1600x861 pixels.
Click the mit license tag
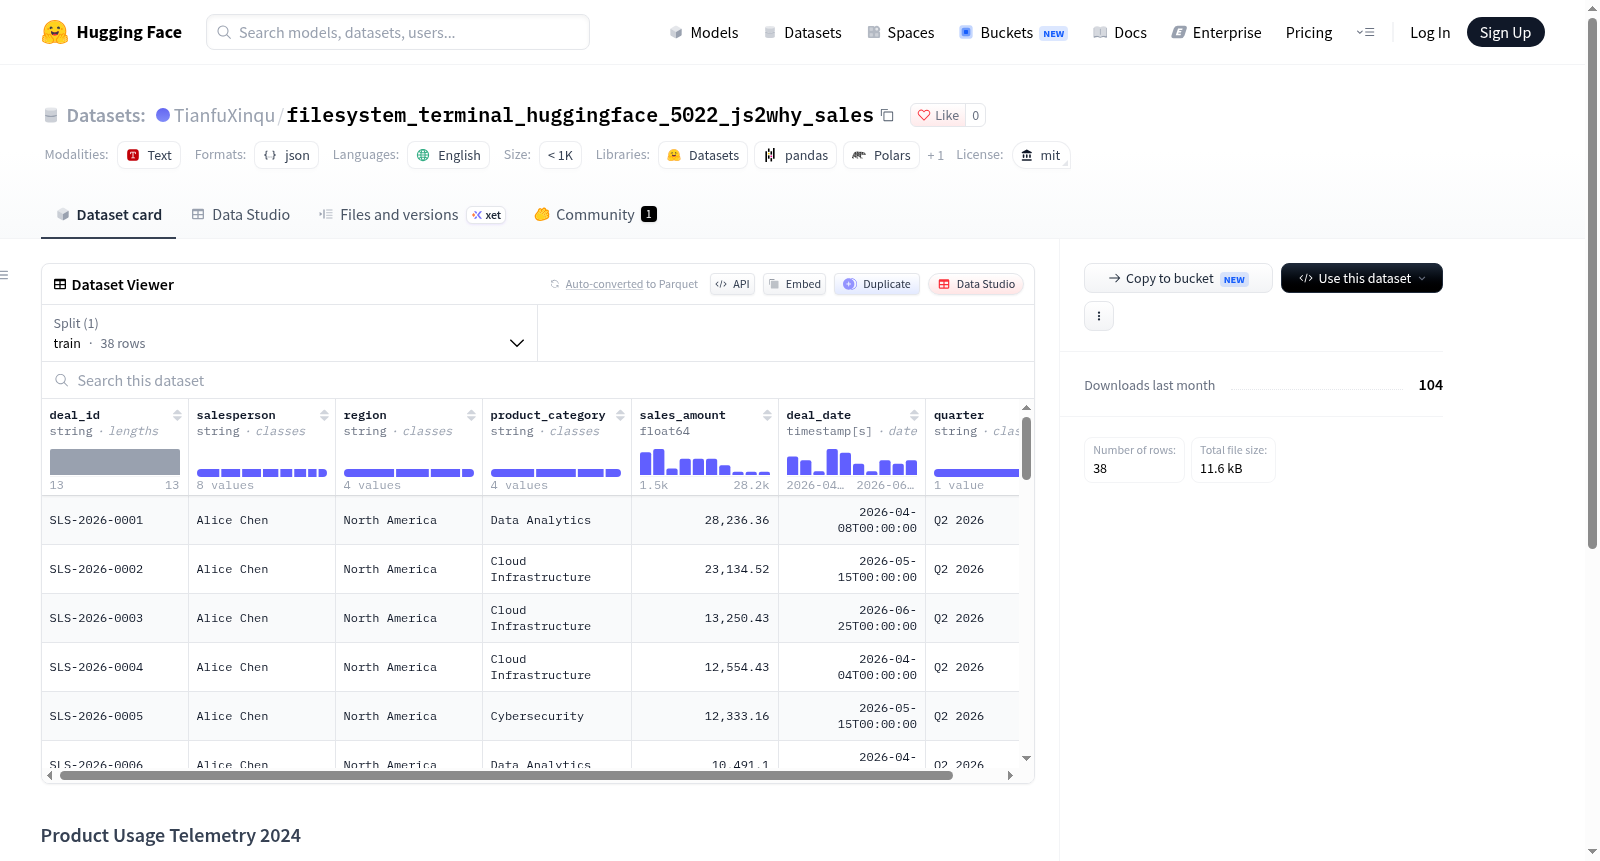pyautogui.click(x=1041, y=155)
